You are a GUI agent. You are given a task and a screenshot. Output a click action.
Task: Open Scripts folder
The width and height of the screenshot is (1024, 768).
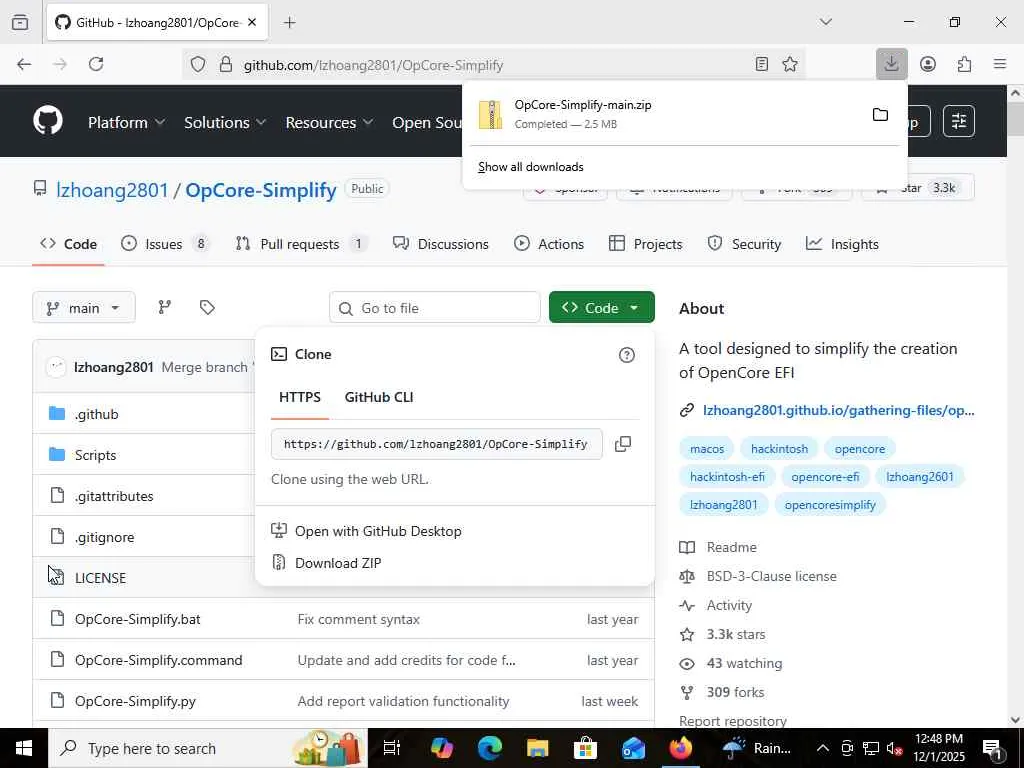coord(95,455)
